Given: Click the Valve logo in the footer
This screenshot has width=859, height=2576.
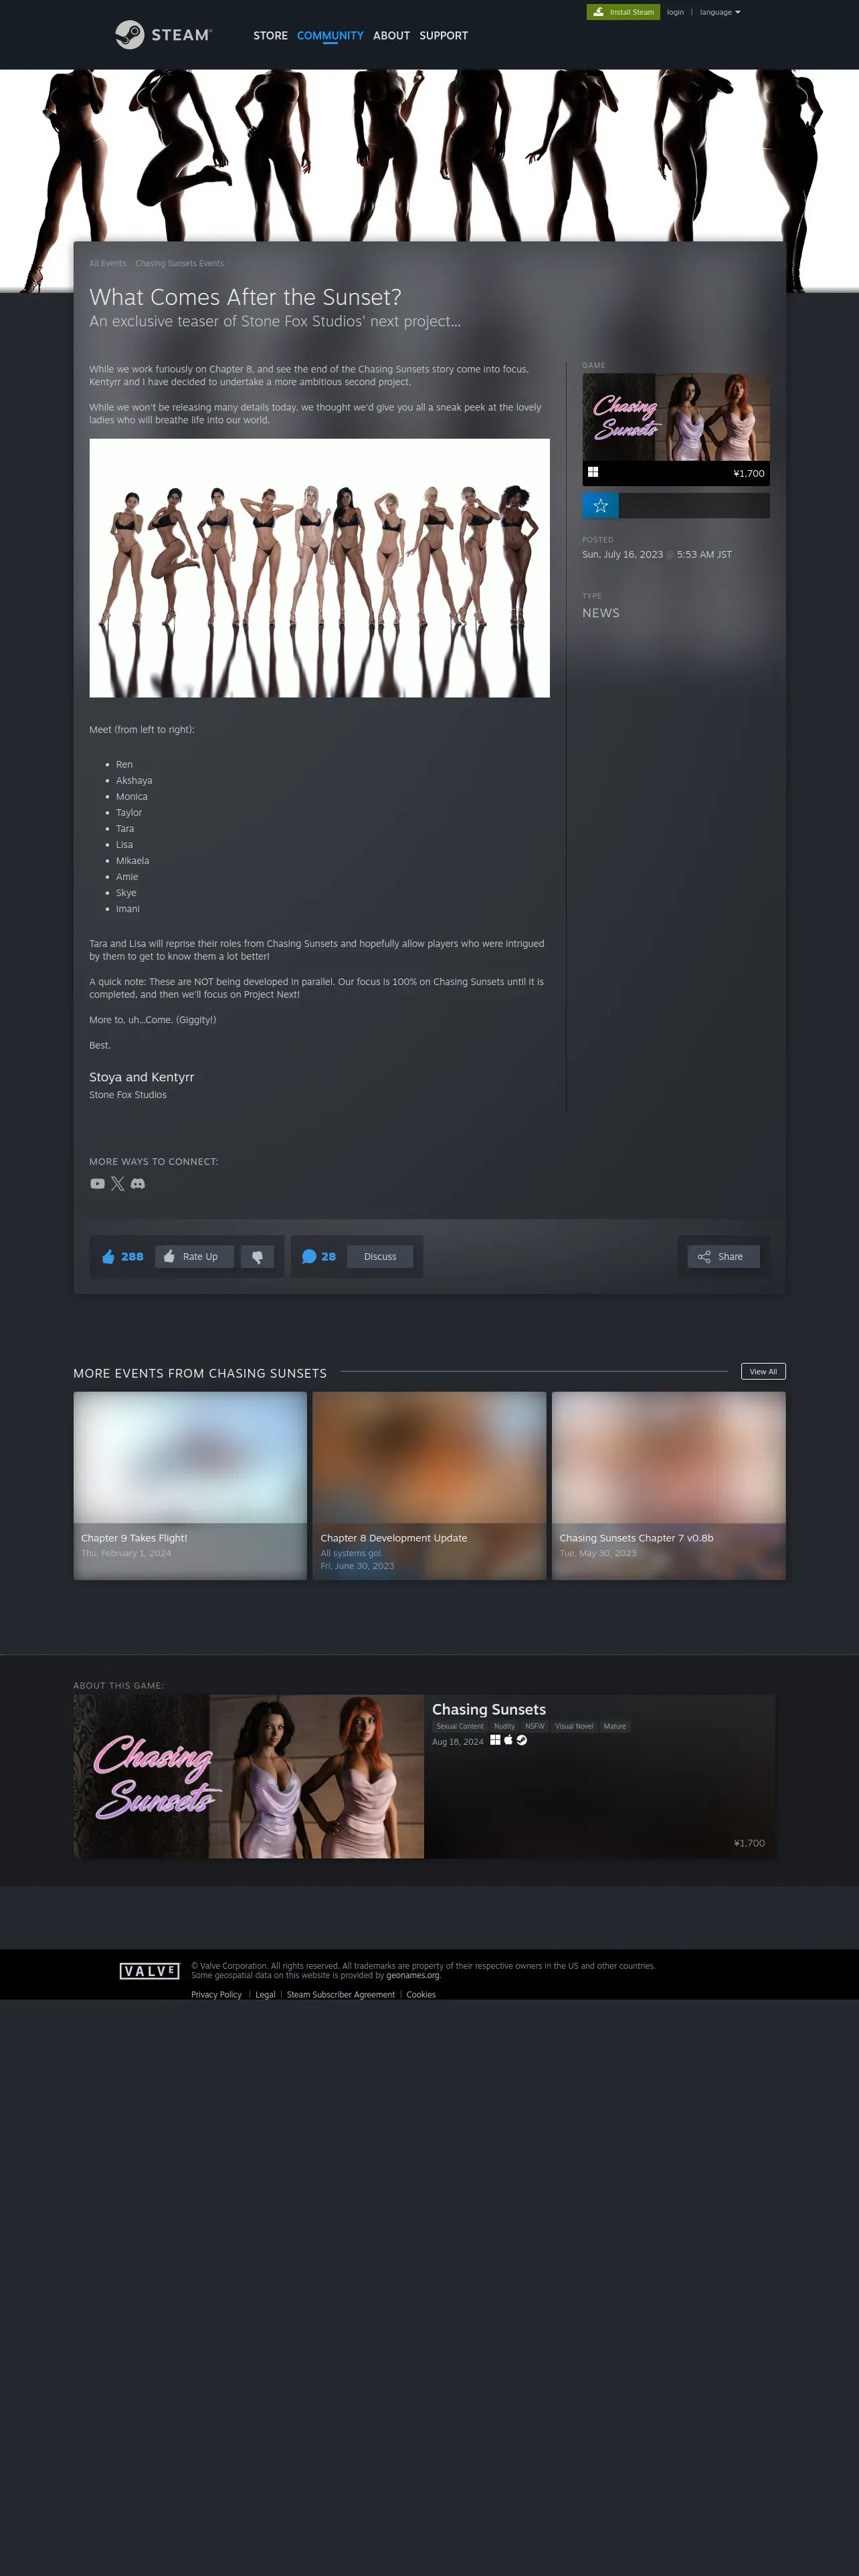Looking at the screenshot, I should click(x=149, y=1971).
